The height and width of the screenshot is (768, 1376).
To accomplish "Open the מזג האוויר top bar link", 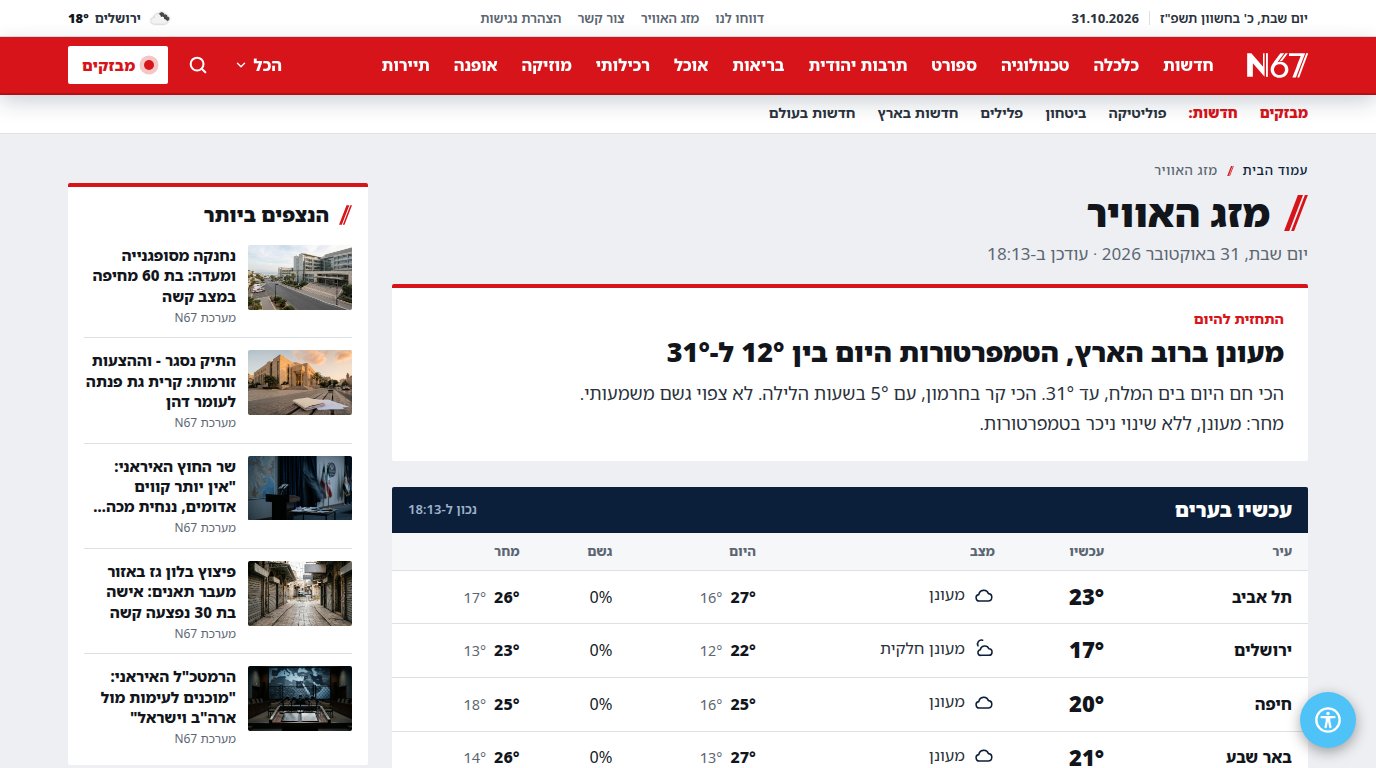I will pos(670,18).
